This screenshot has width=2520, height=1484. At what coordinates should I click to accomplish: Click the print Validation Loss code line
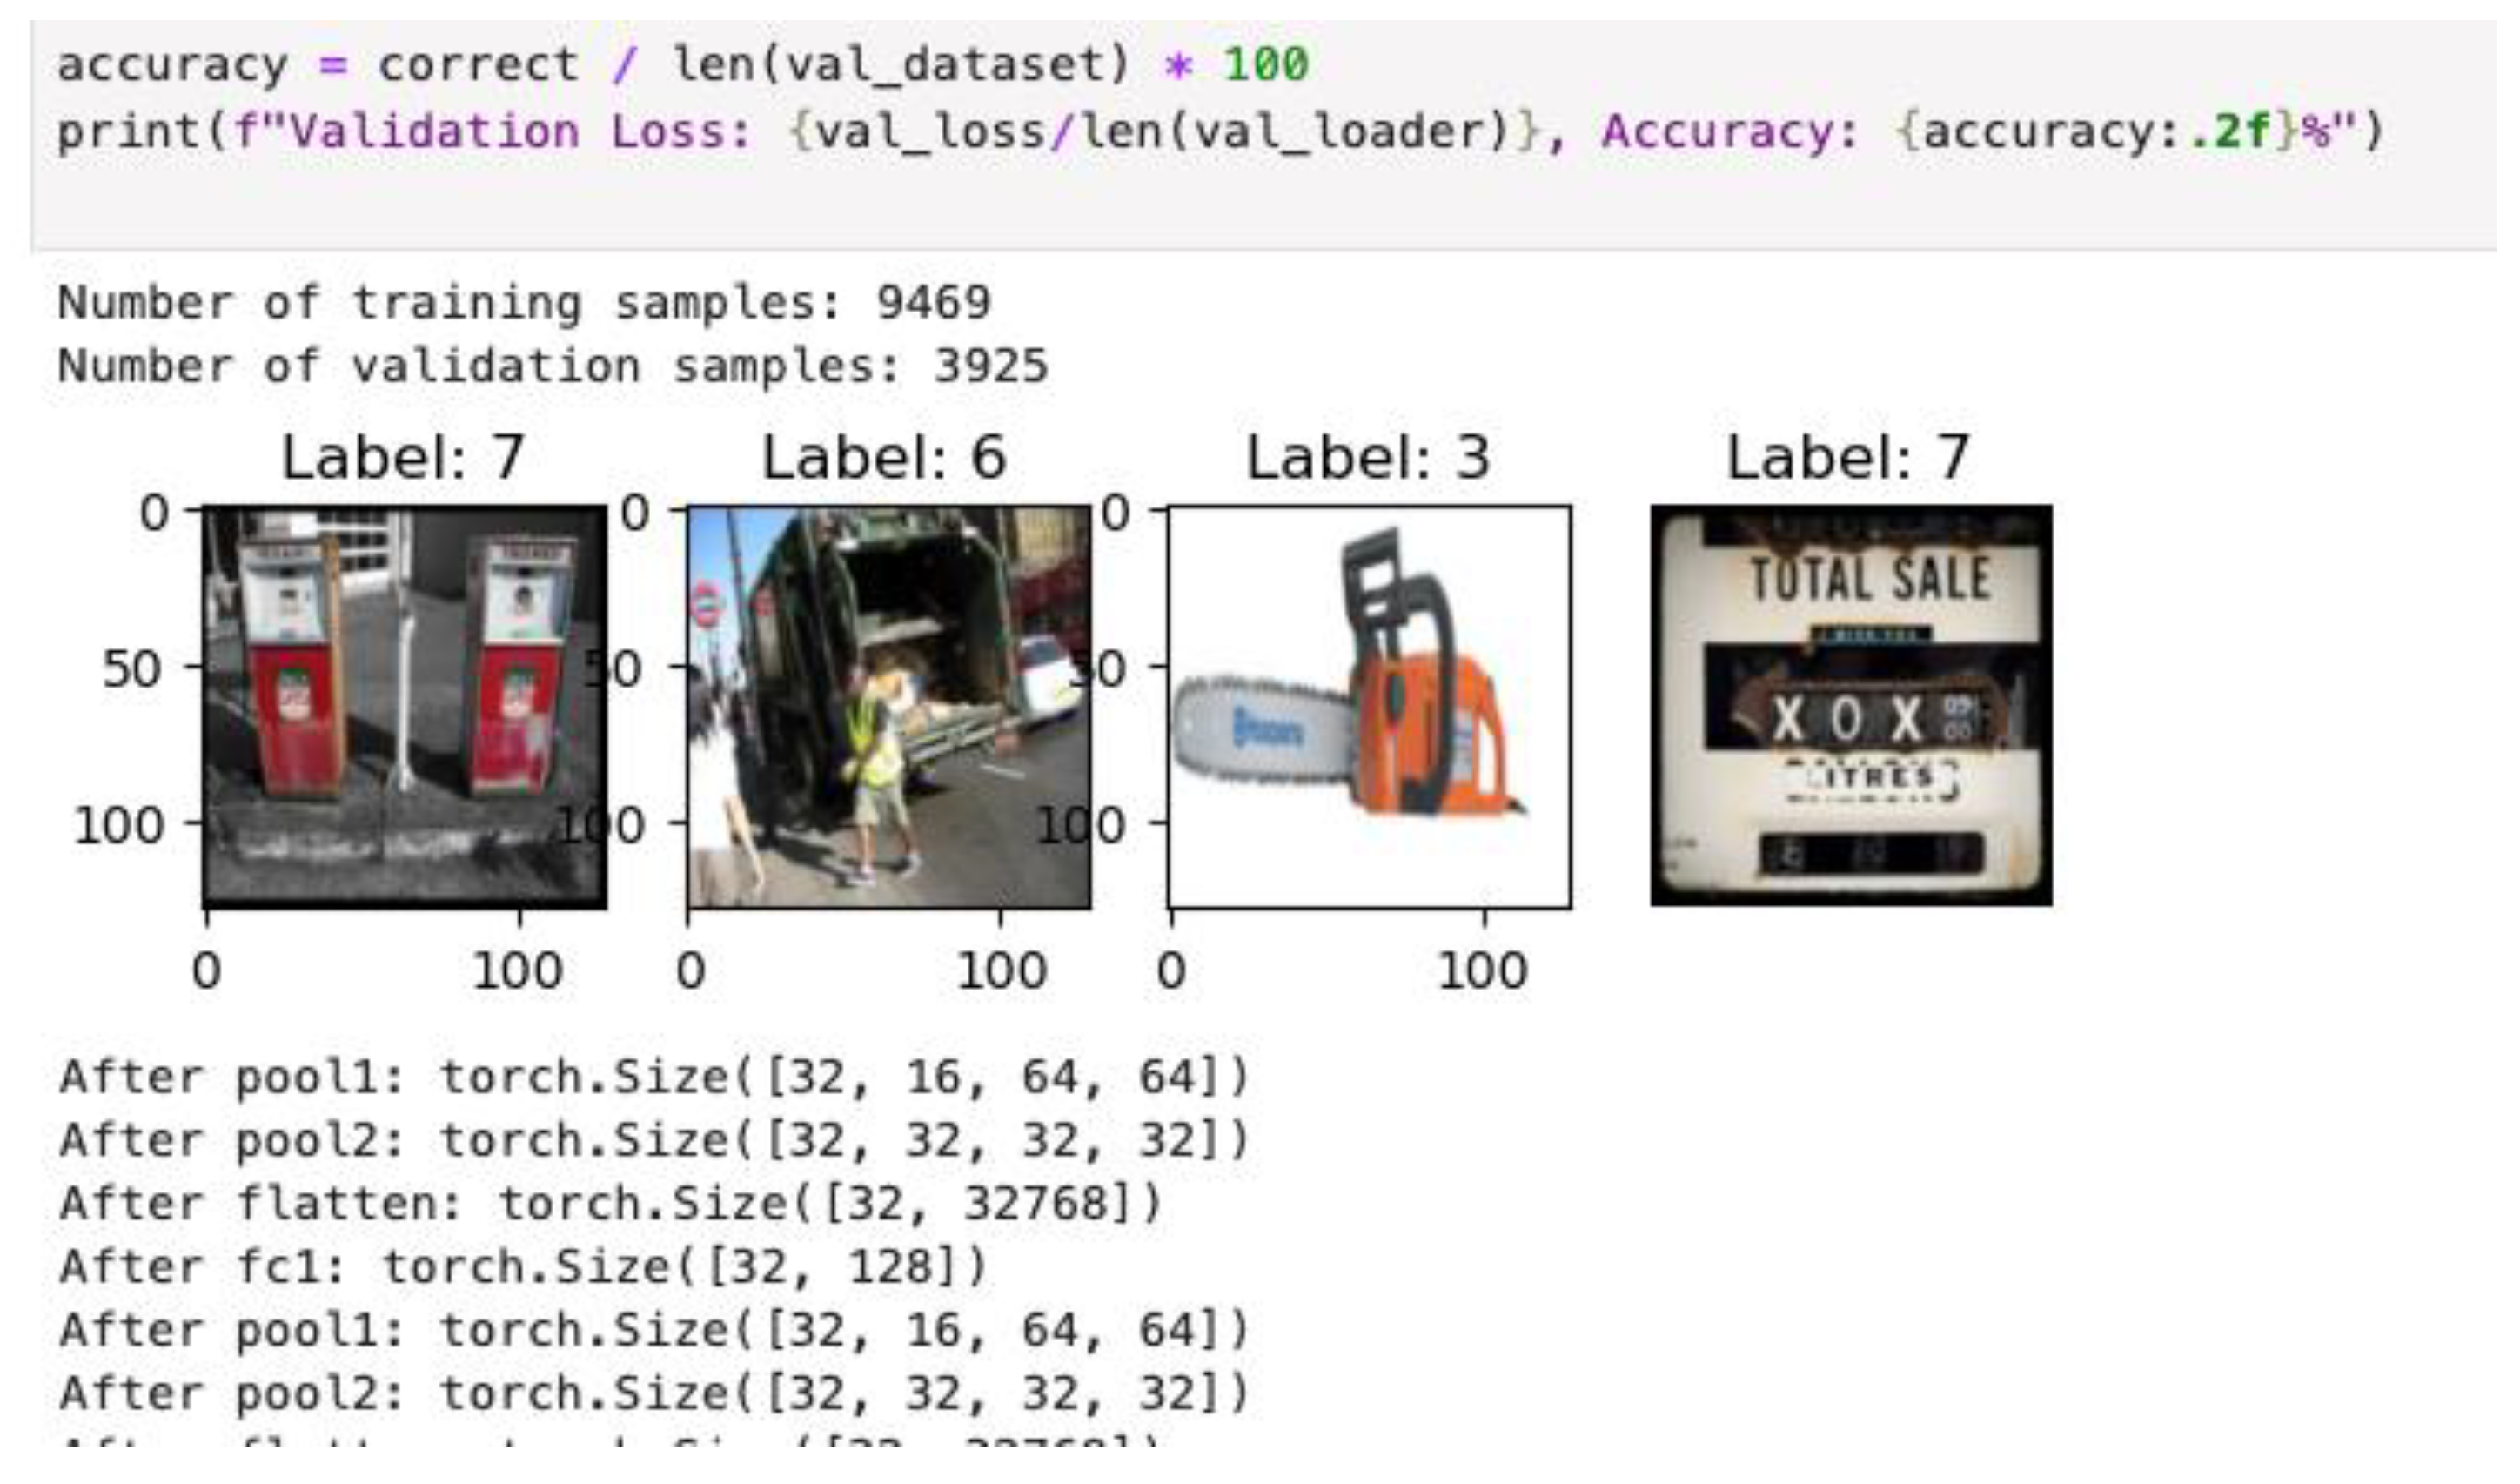pyautogui.click(x=1220, y=132)
